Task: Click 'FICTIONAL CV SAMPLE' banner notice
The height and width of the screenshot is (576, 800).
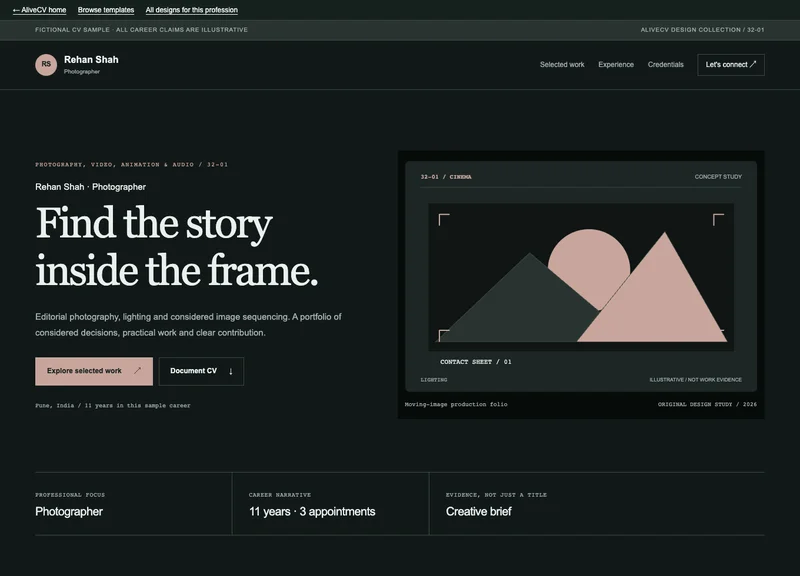Action: coord(141,30)
